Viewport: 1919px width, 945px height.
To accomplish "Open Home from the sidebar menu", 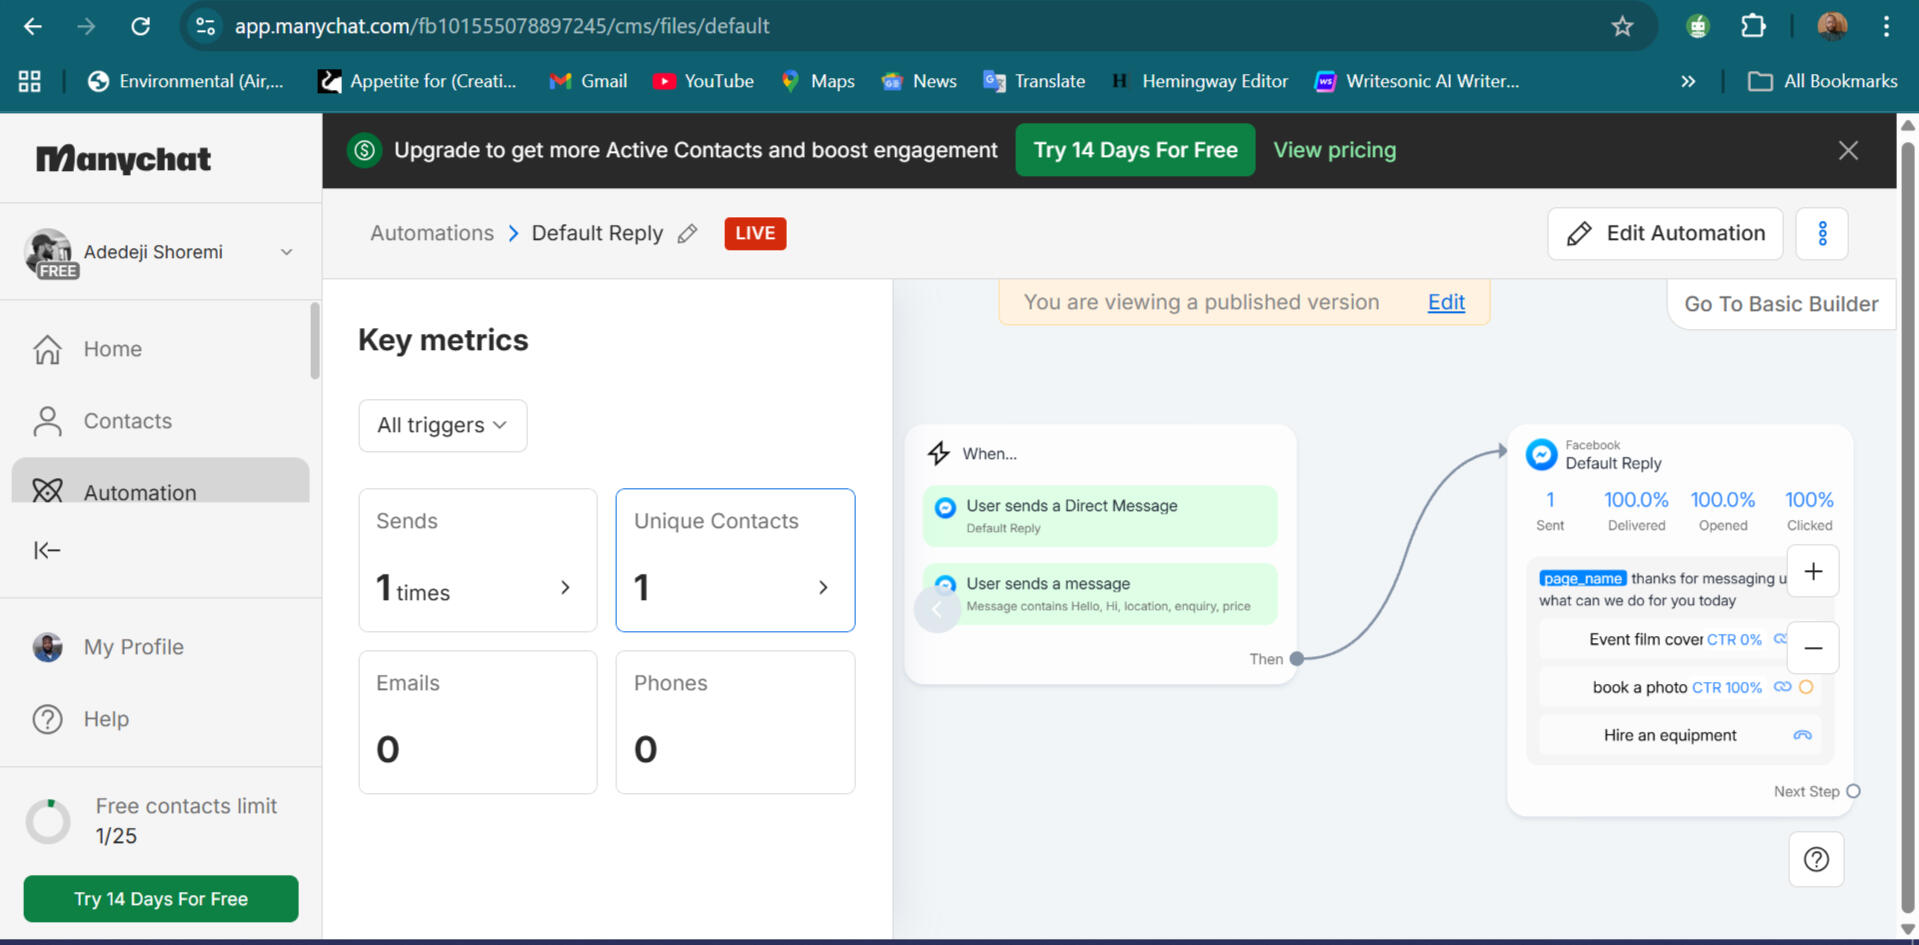I will [112, 349].
